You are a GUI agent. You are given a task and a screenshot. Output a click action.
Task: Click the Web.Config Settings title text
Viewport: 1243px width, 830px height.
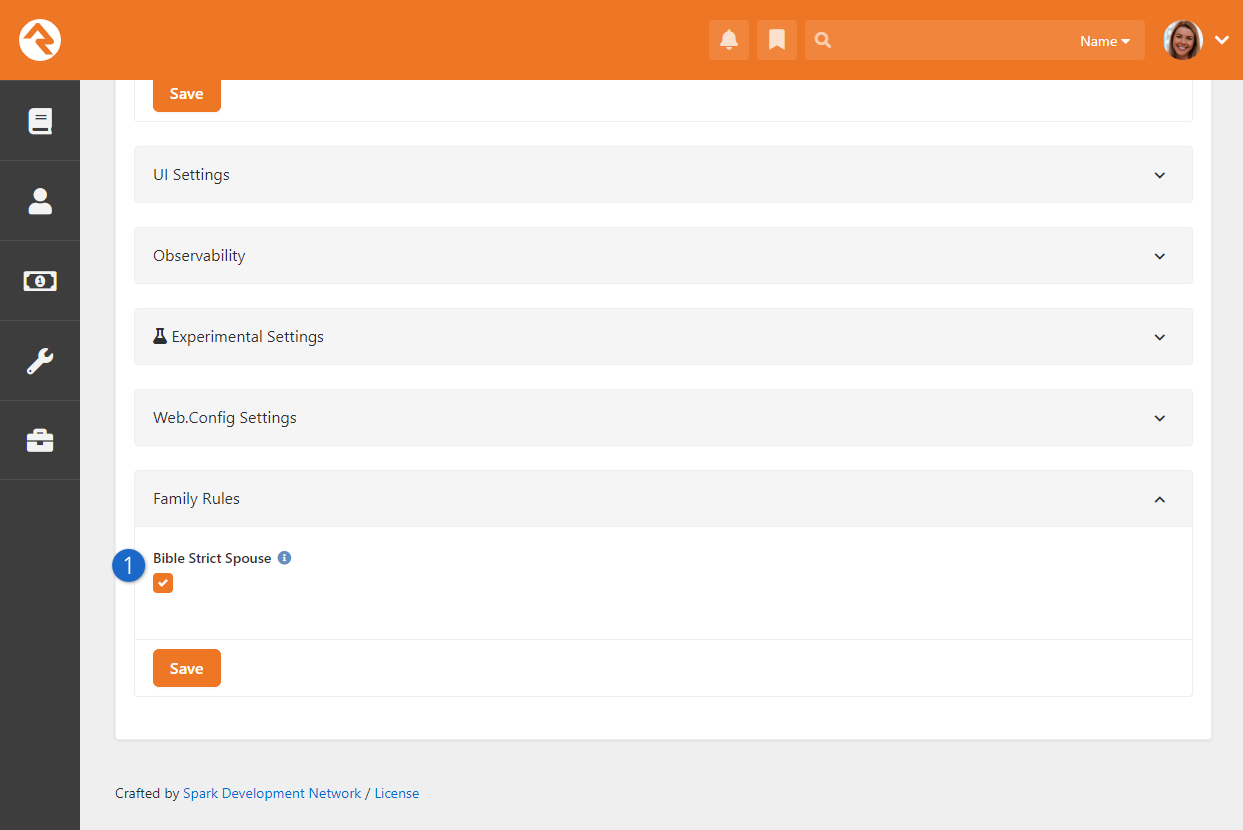(x=225, y=417)
